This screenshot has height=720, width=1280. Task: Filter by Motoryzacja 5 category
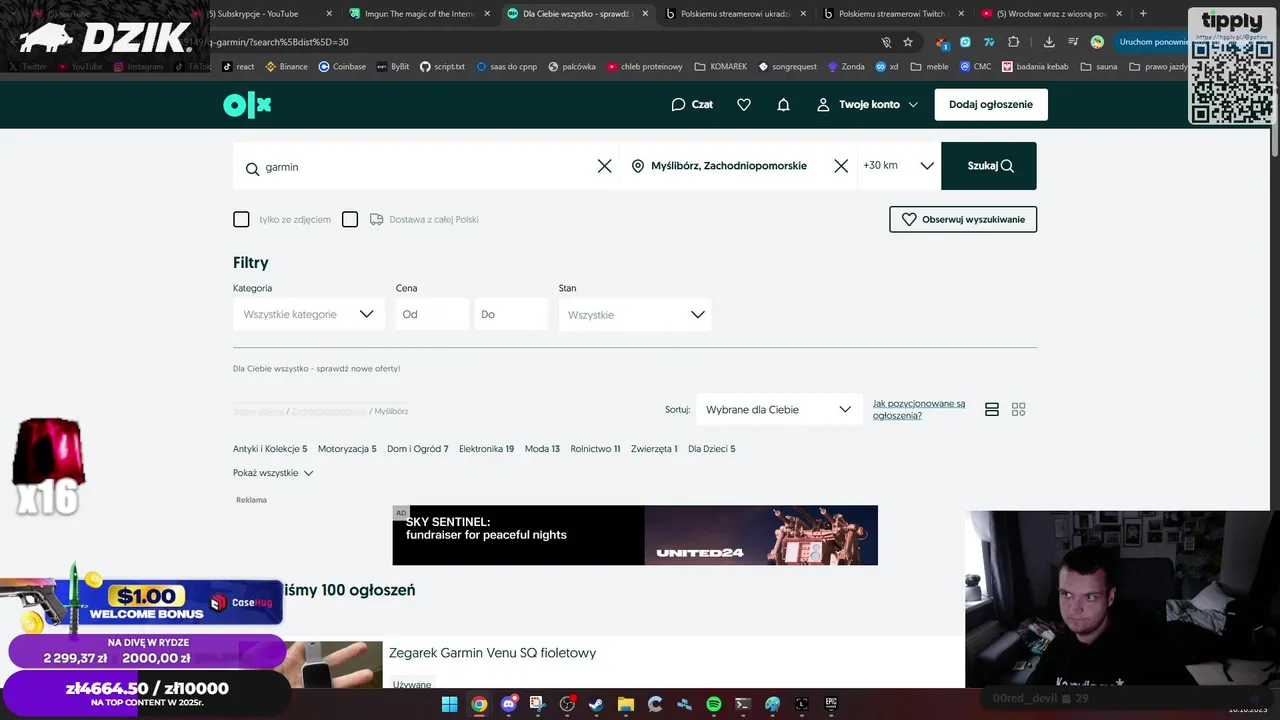tap(347, 449)
